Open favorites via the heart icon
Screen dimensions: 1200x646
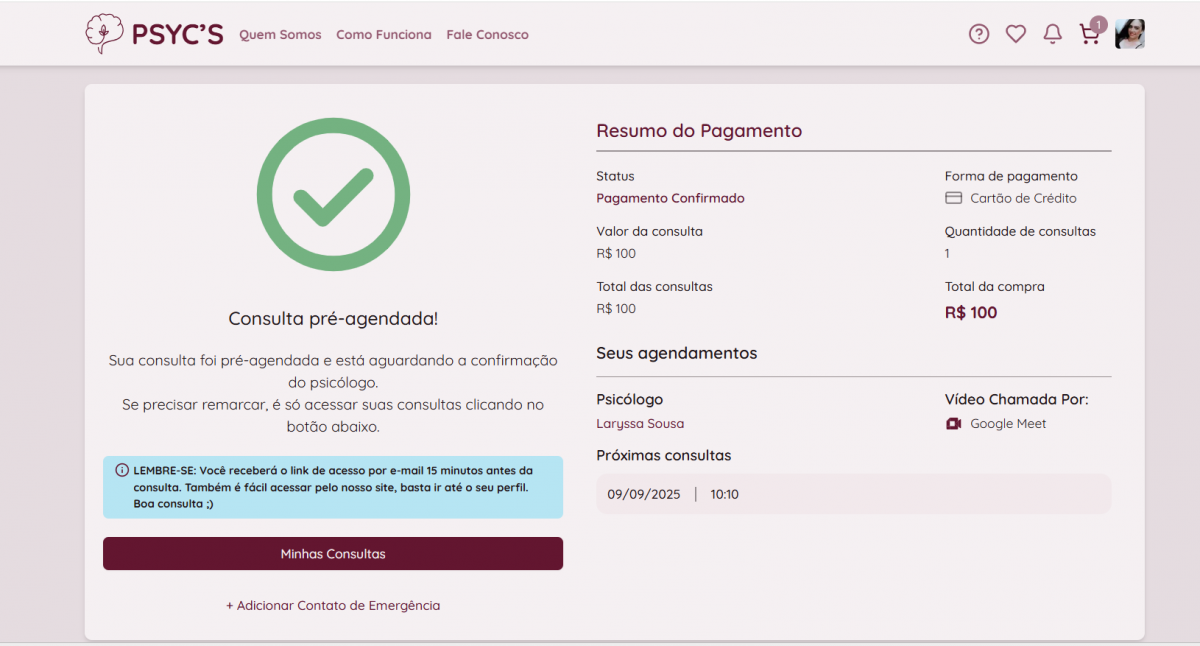pyautogui.click(x=1016, y=34)
